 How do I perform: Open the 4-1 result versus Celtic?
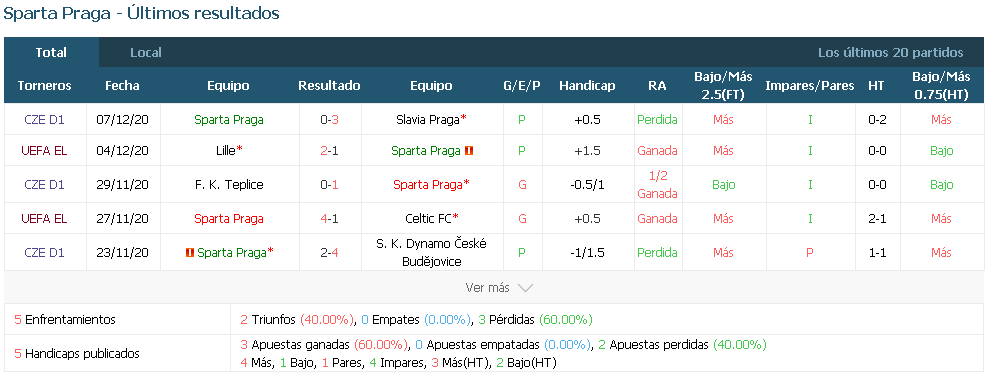(330, 218)
